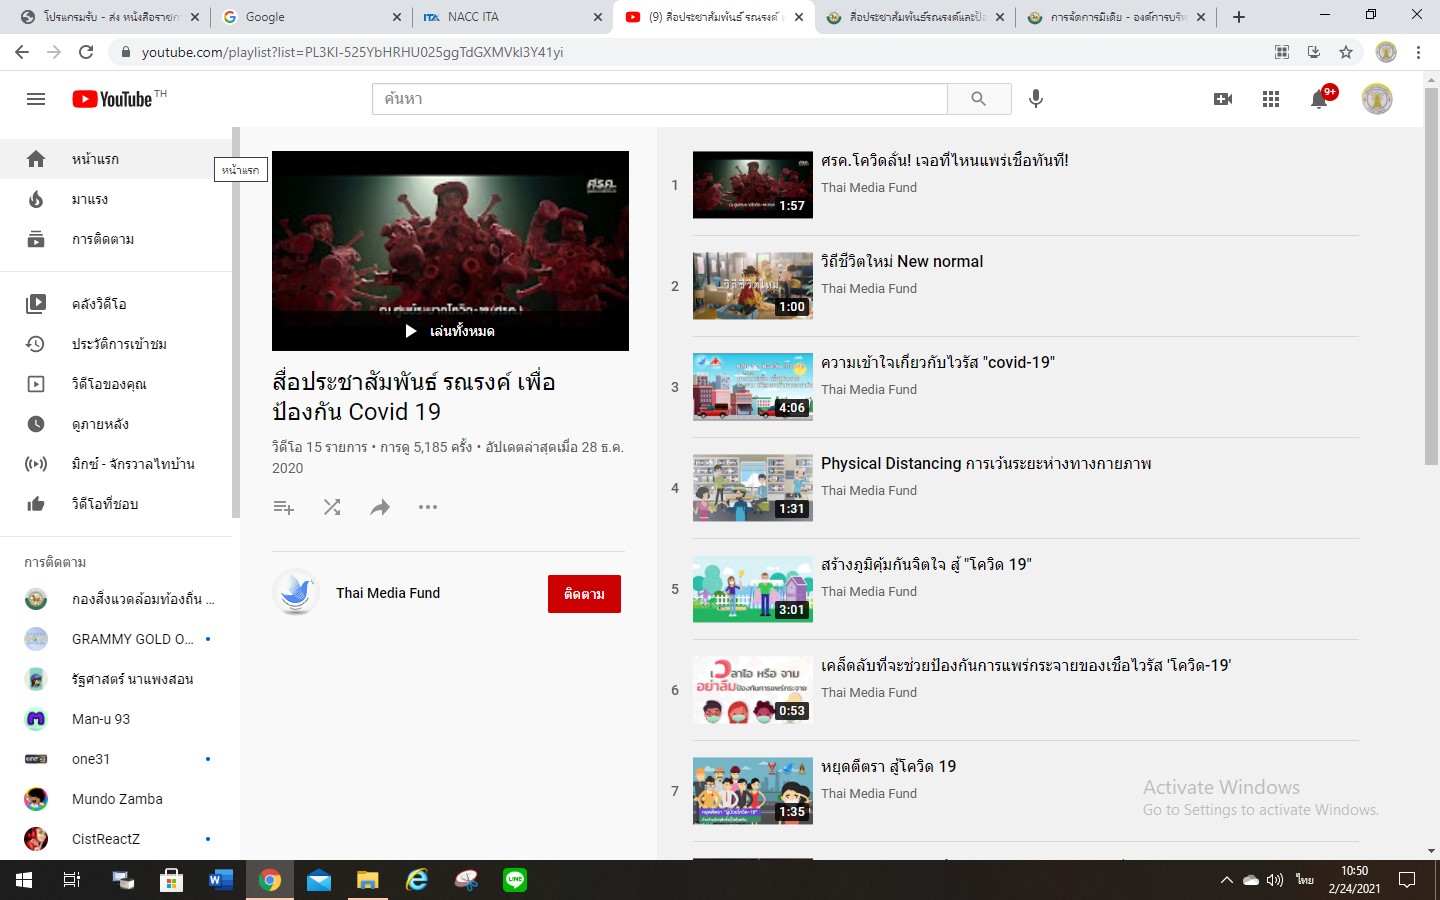Open Chrome's three-dot browser menu
Image resolution: width=1440 pixels, height=900 pixels.
pos(1418,52)
